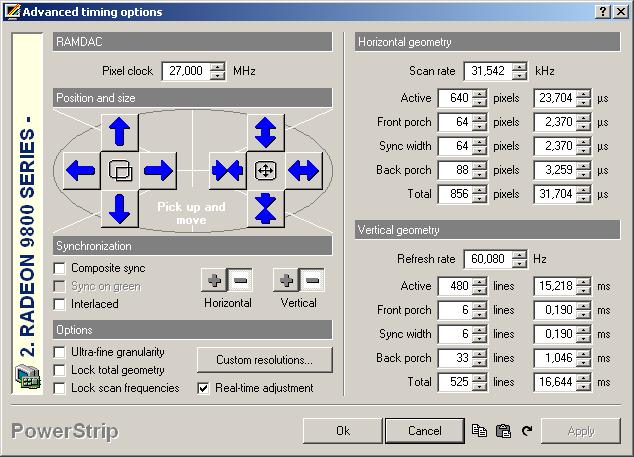634x457 pixels.
Task: Click vertical Total 525 lines field
Action: (455, 382)
